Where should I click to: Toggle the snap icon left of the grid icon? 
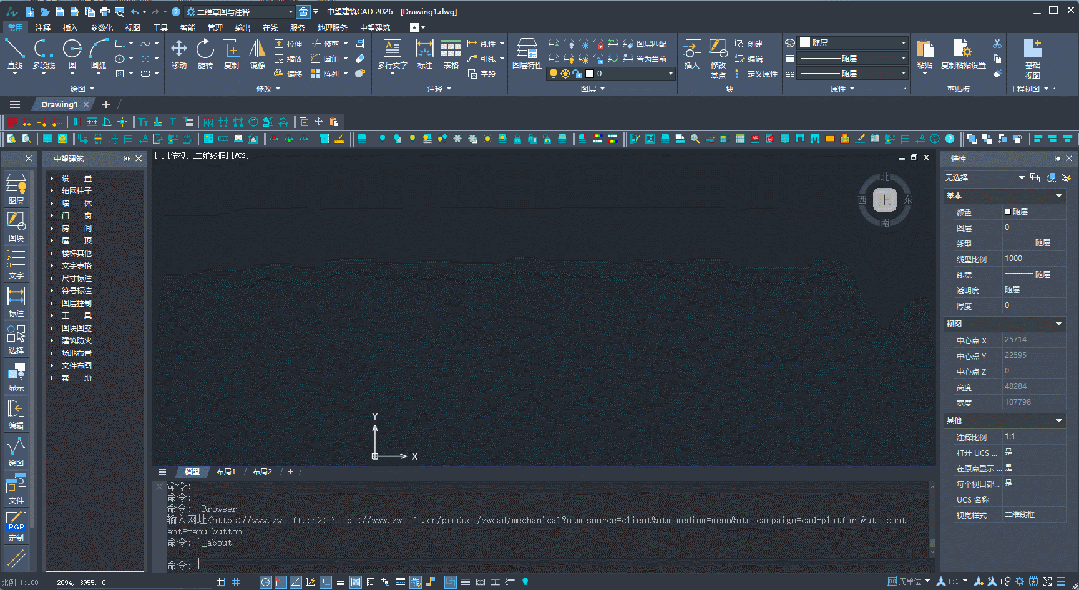point(221,582)
